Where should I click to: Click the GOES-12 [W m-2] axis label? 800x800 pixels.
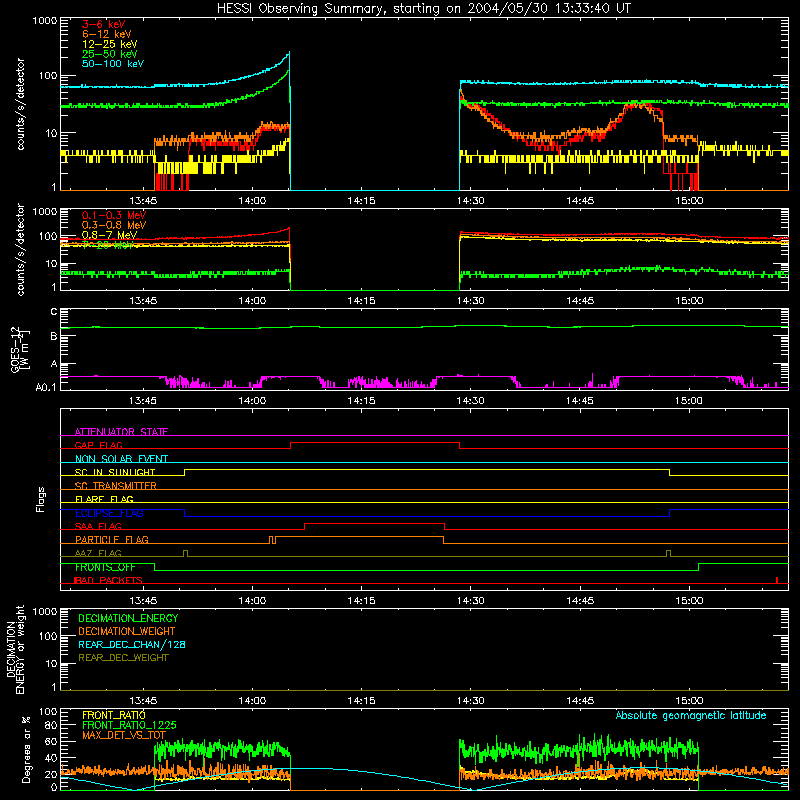(19, 349)
